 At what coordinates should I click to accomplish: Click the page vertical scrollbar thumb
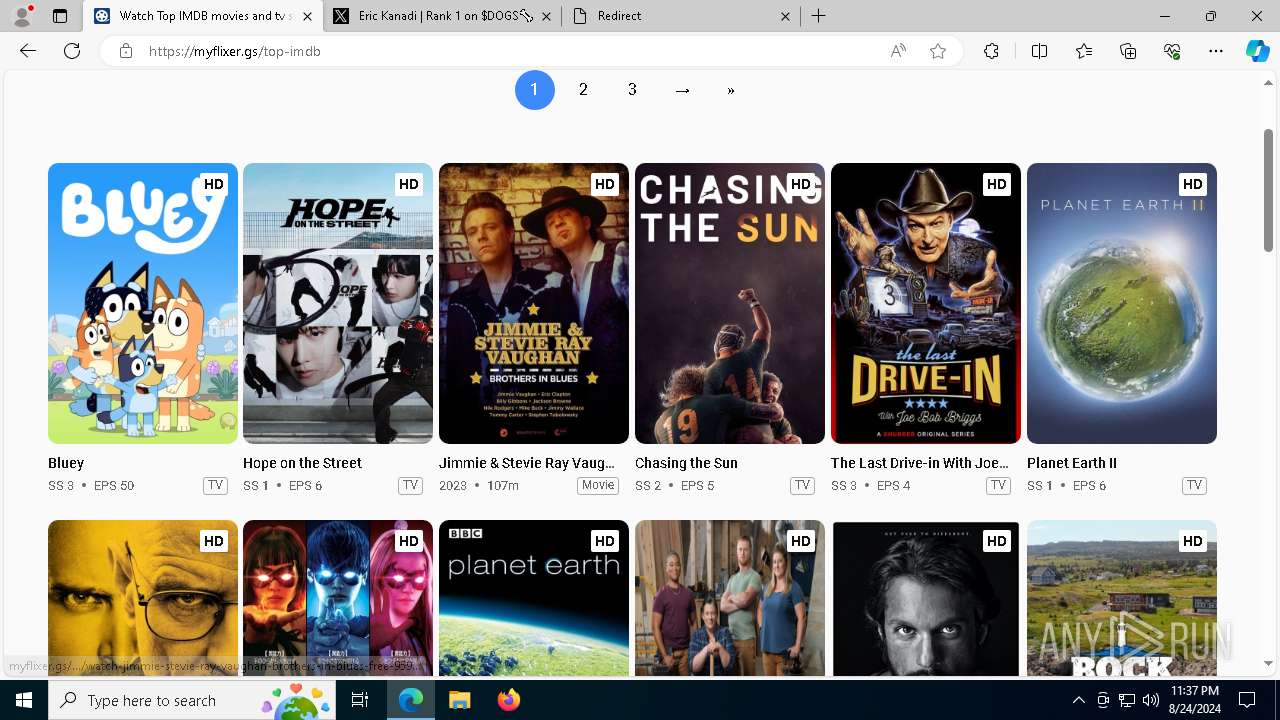(x=1268, y=190)
